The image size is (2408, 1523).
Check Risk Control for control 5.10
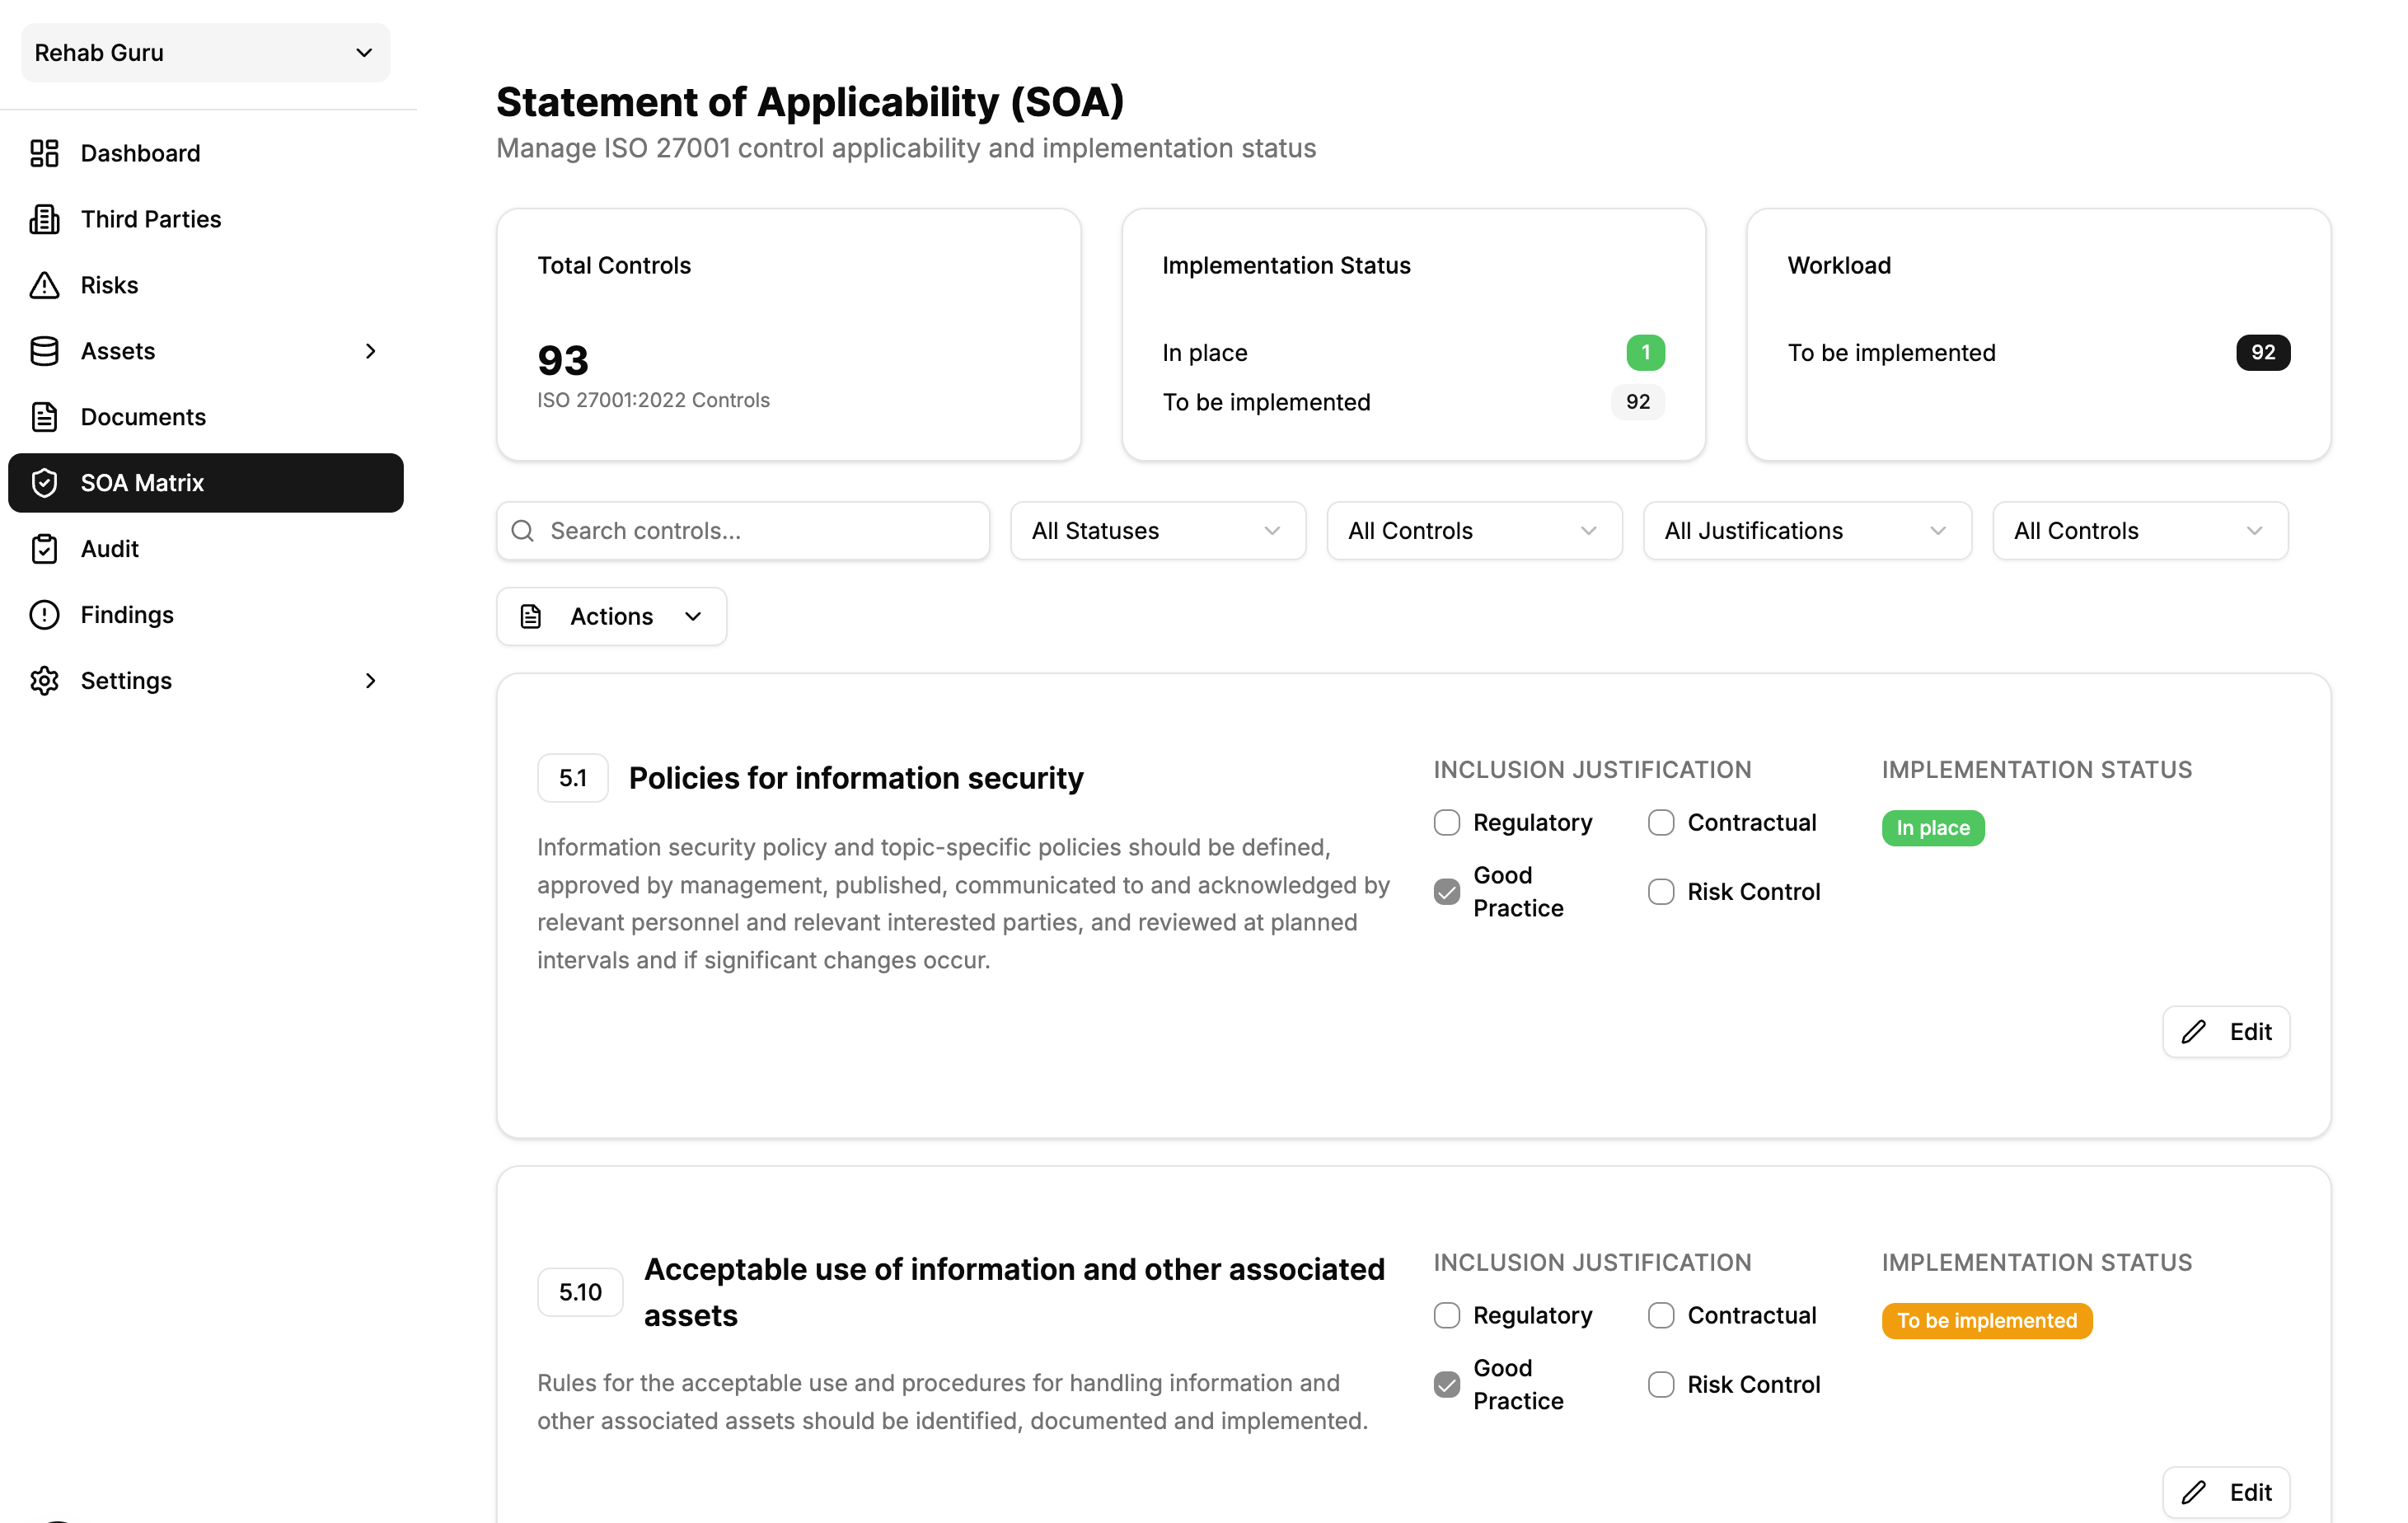pos(1660,1385)
